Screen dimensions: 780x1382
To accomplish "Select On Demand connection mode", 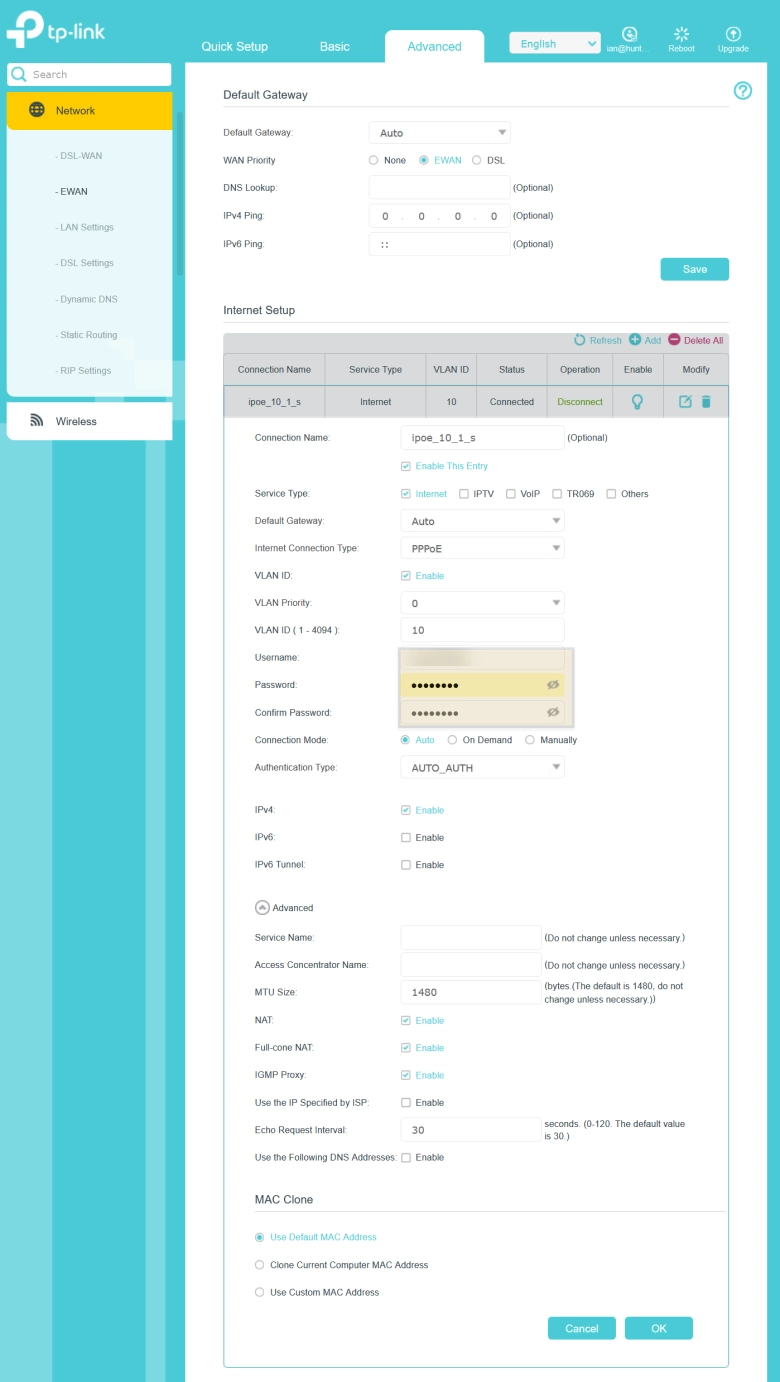I will point(453,740).
